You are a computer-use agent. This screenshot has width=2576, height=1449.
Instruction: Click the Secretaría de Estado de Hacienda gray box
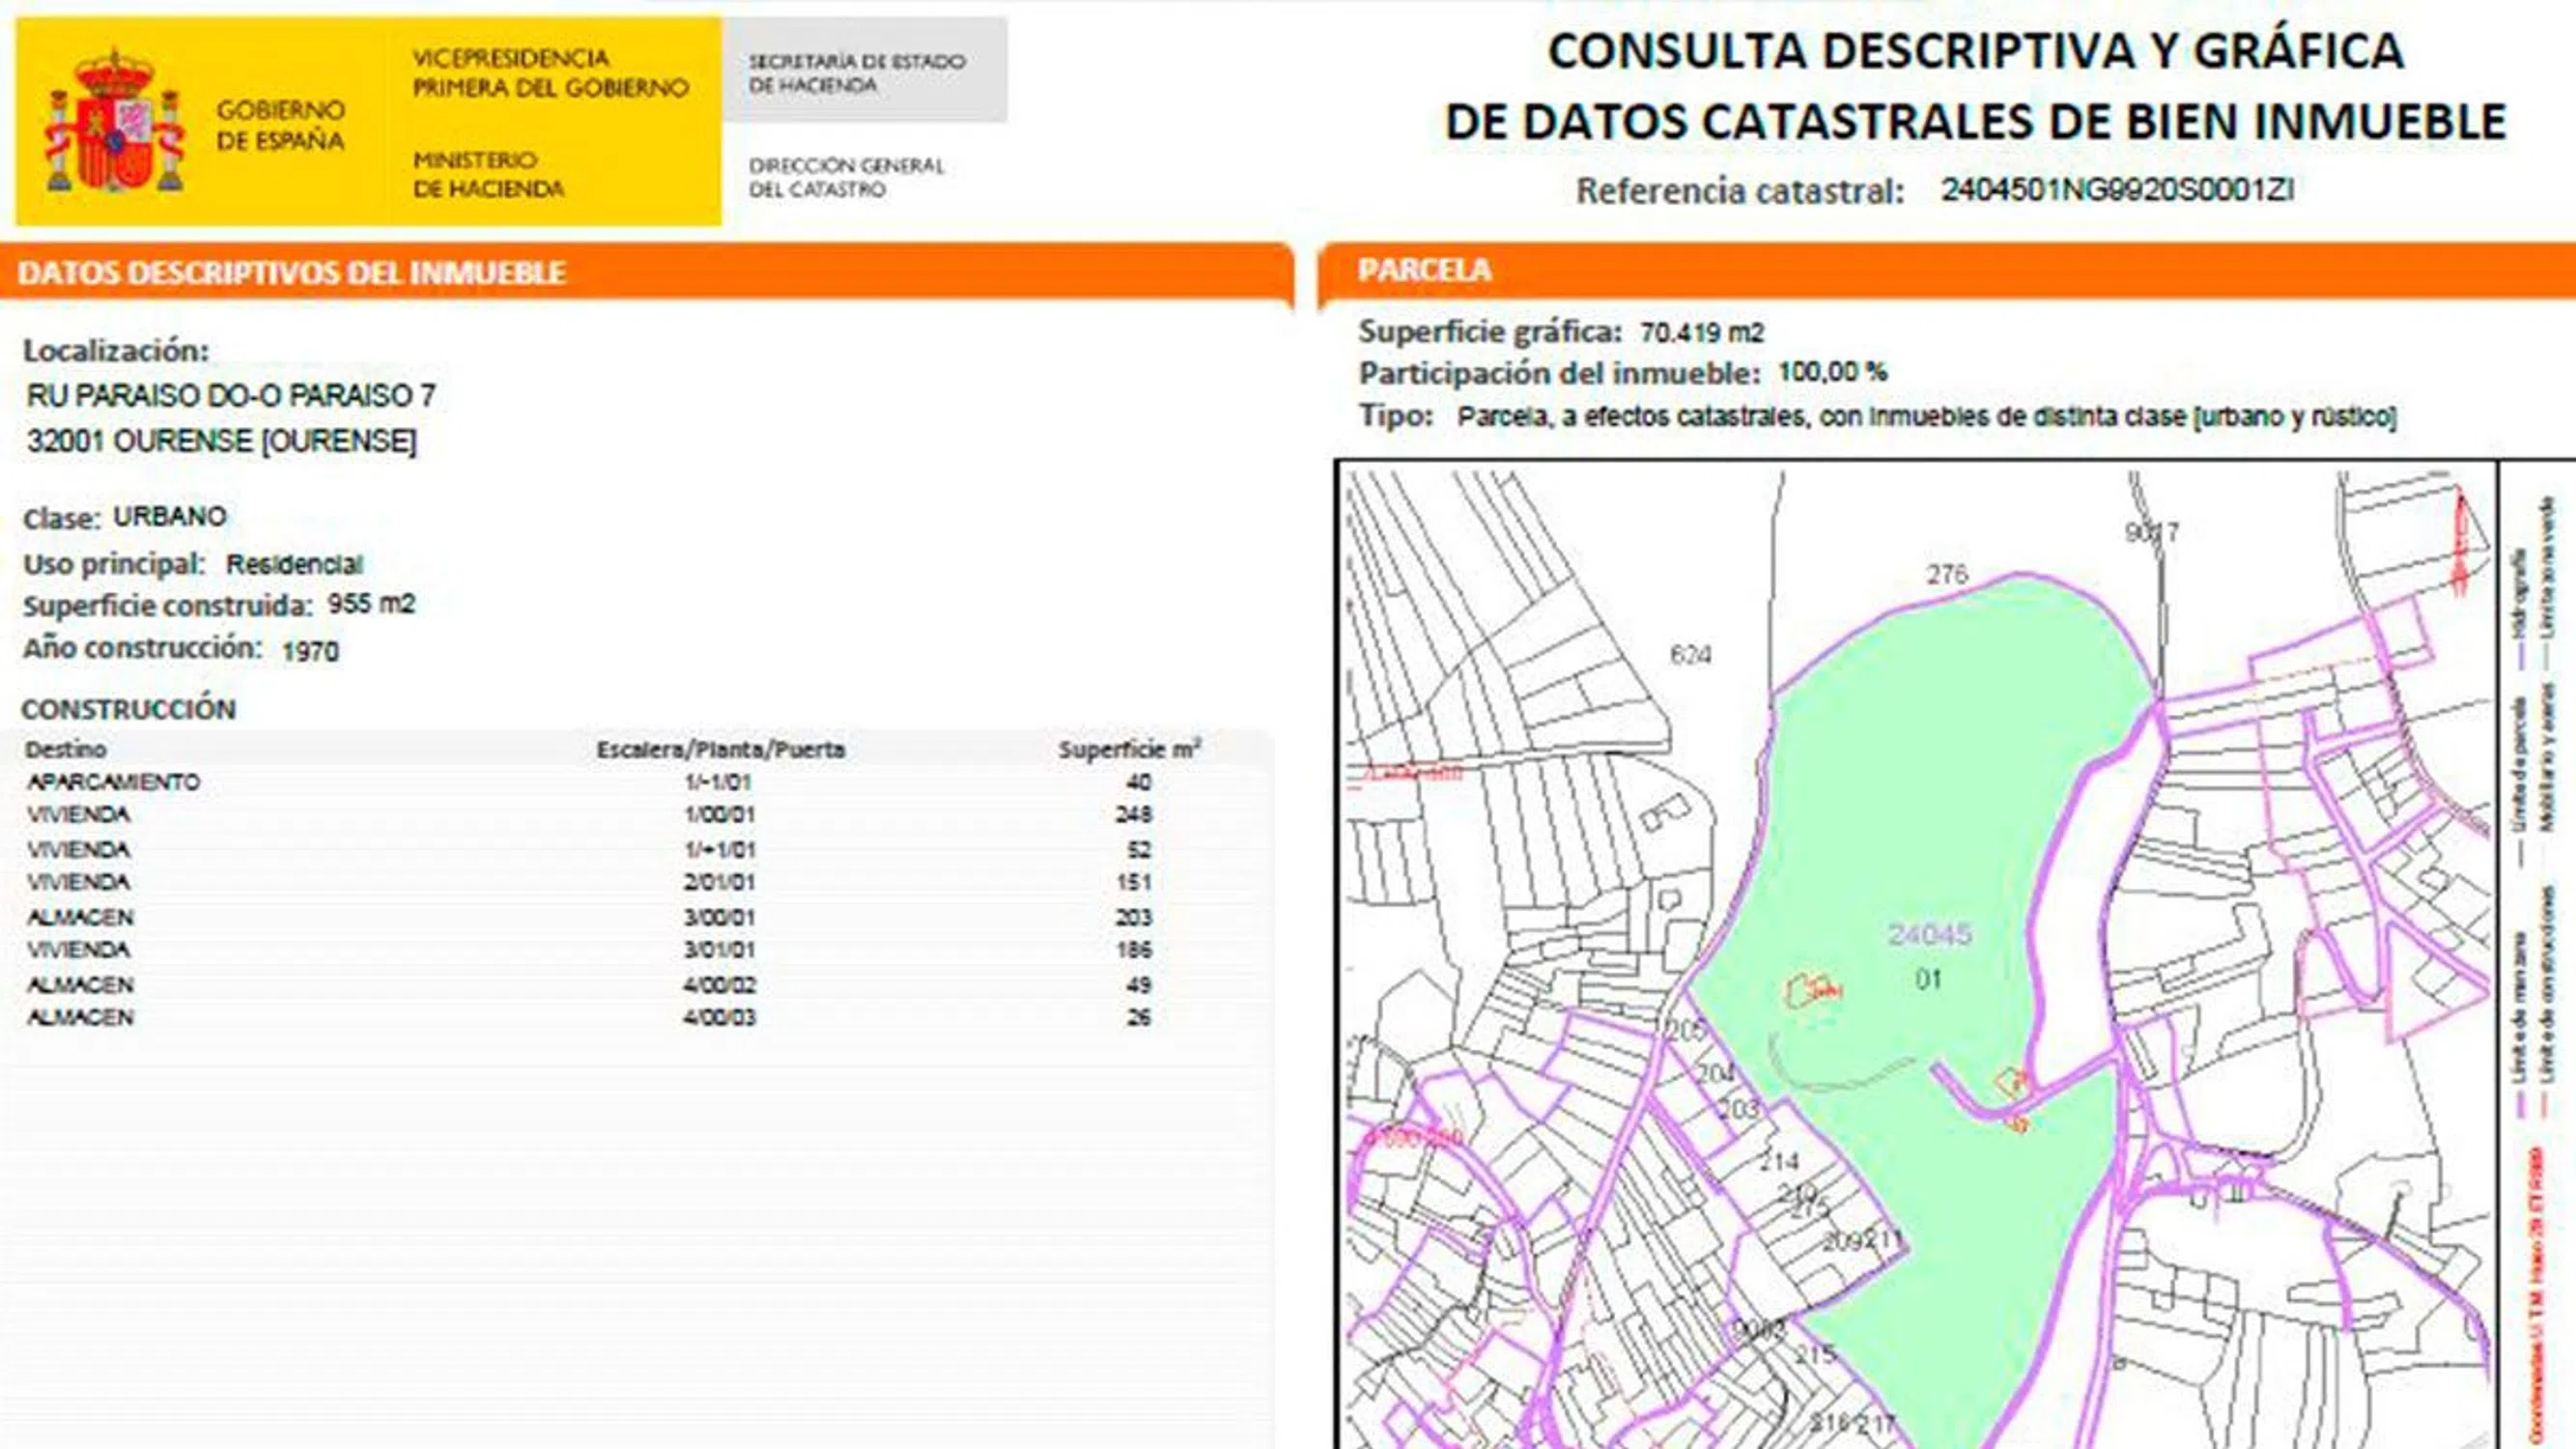860,72
